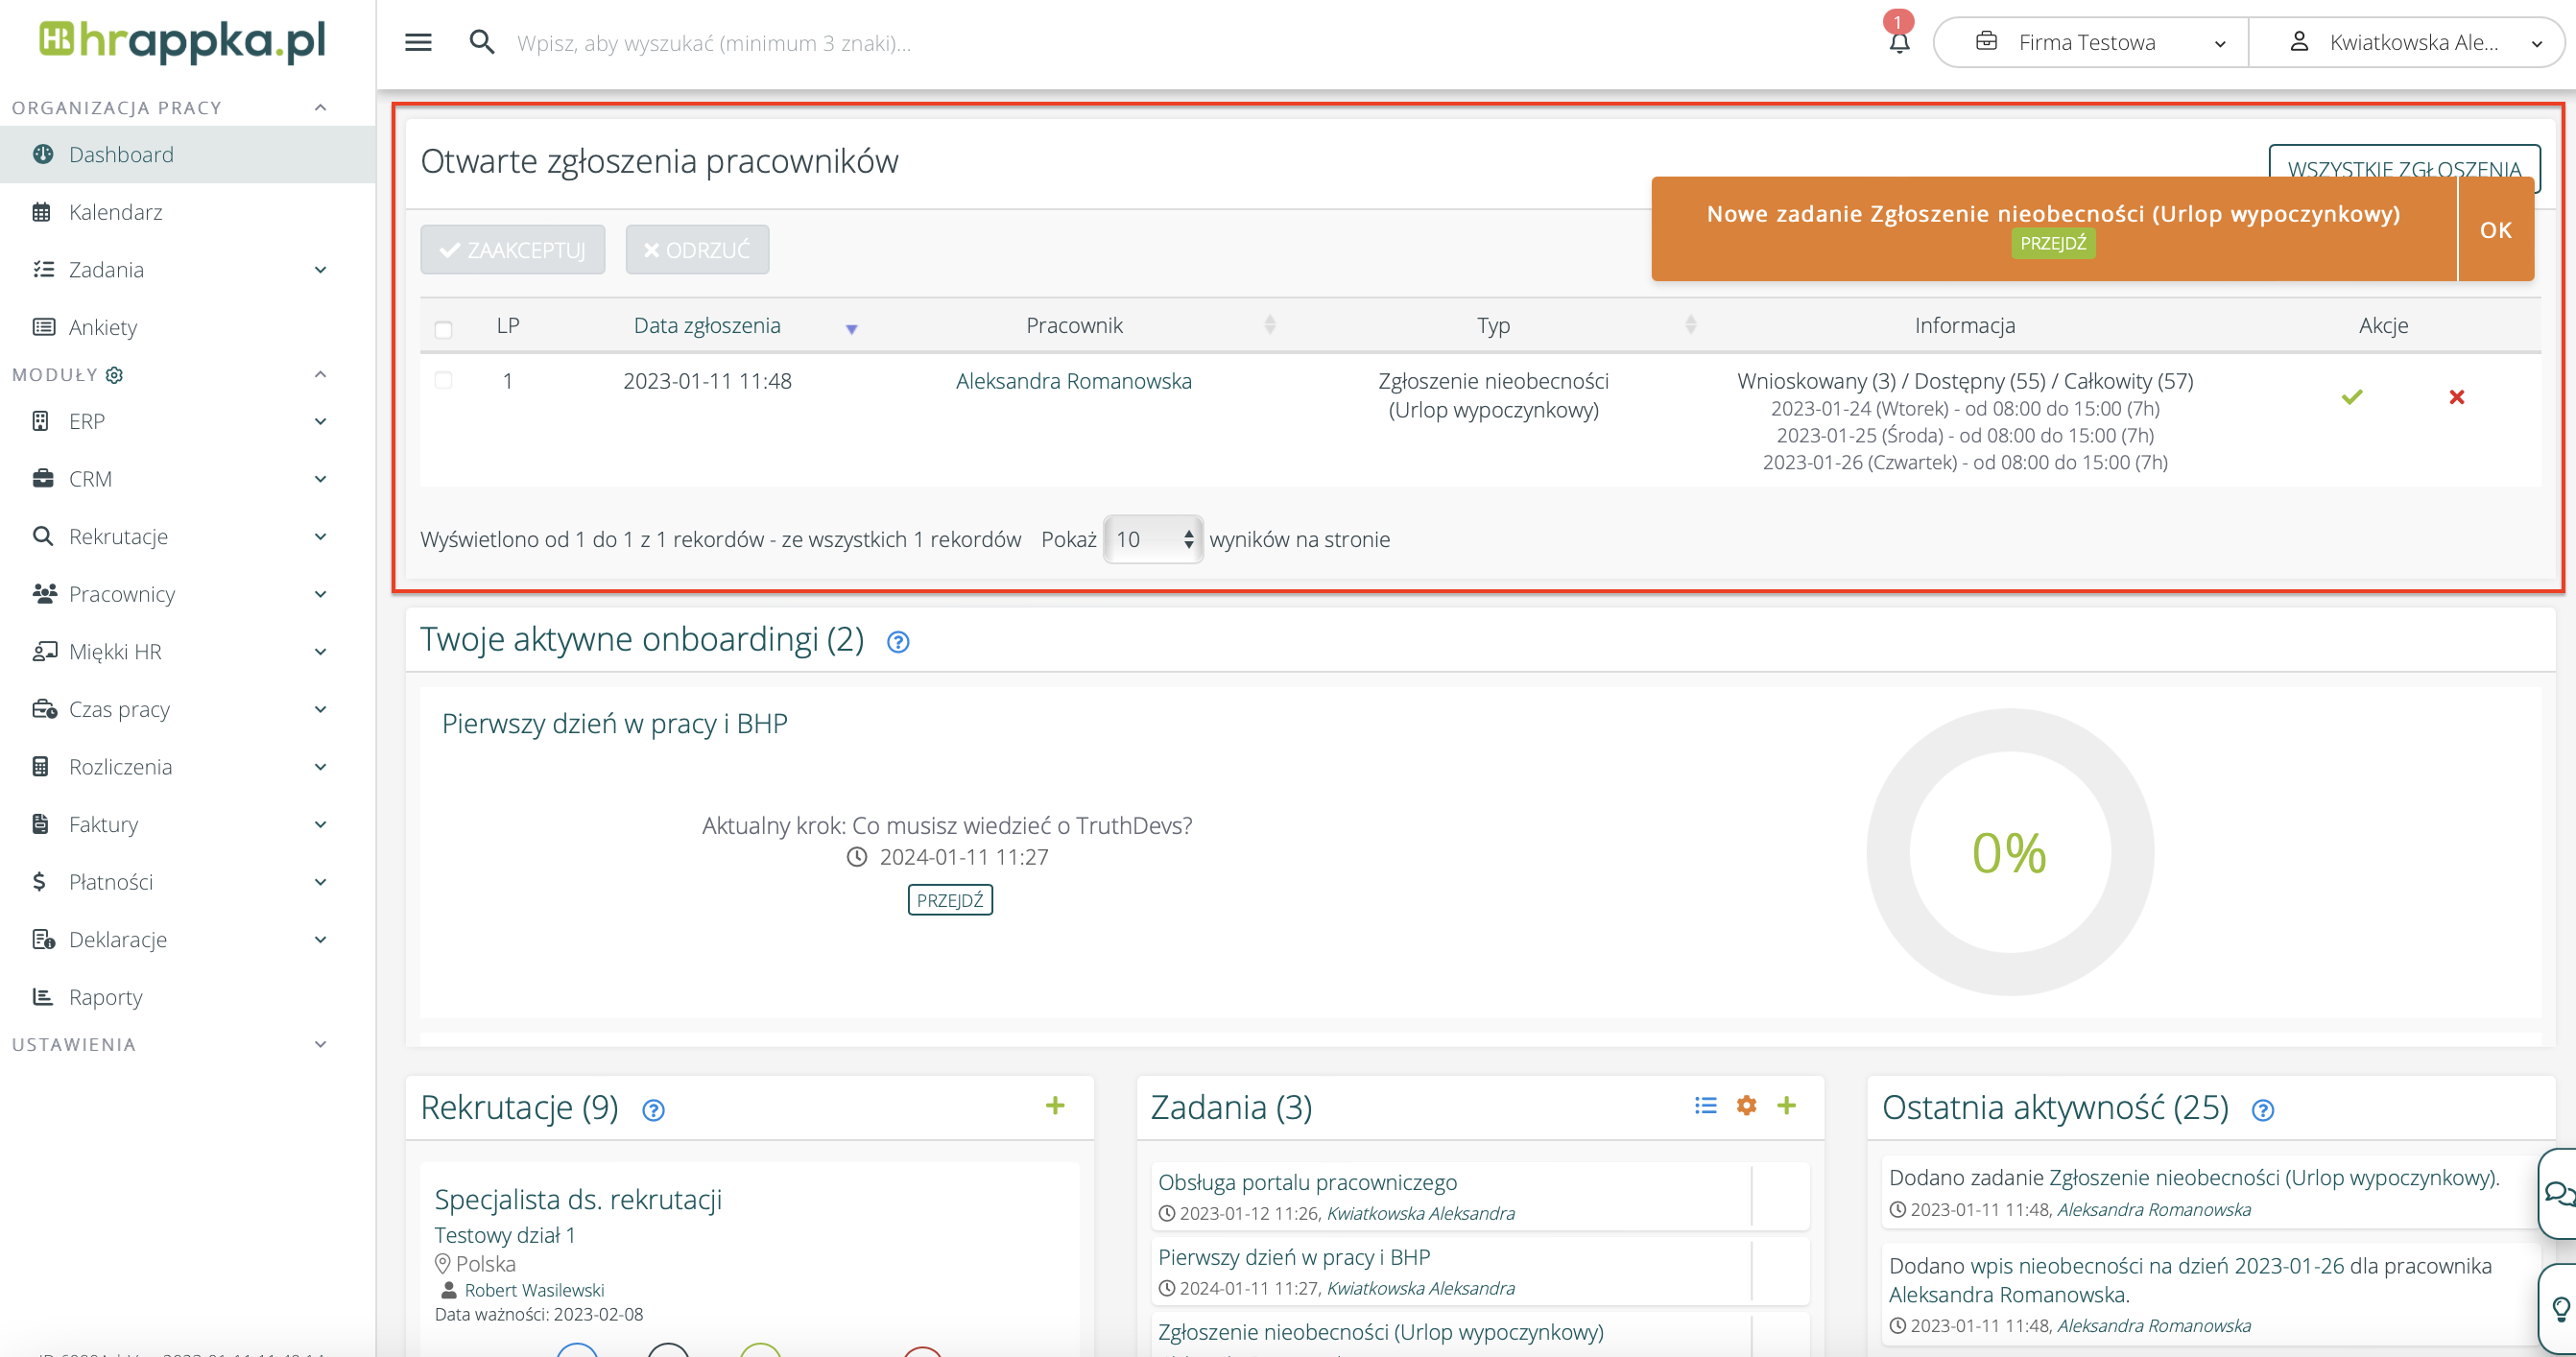Open Zadania settings orange gear icon
This screenshot has width=2576, height=1357.
(x=1746, y=1105)
